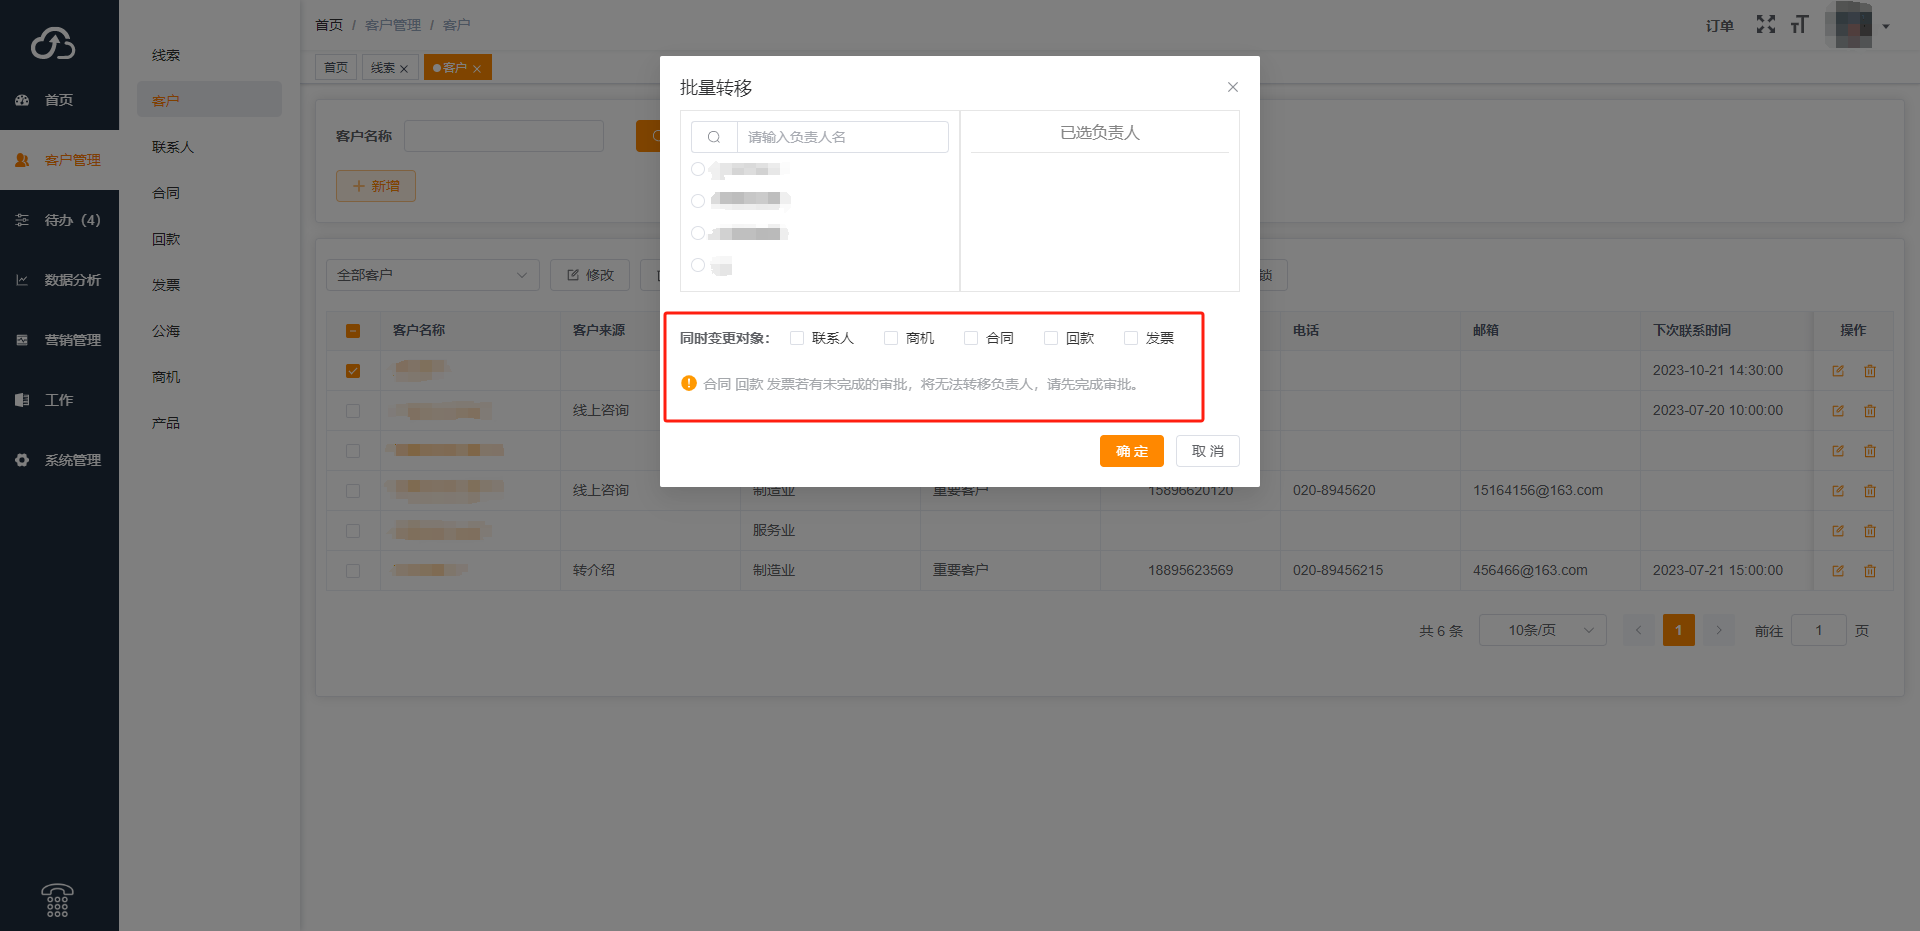The height and width of the screenshot is (931, 1920).
Task: Tick the 发票 checkbox
Action: click(1131, 338)
